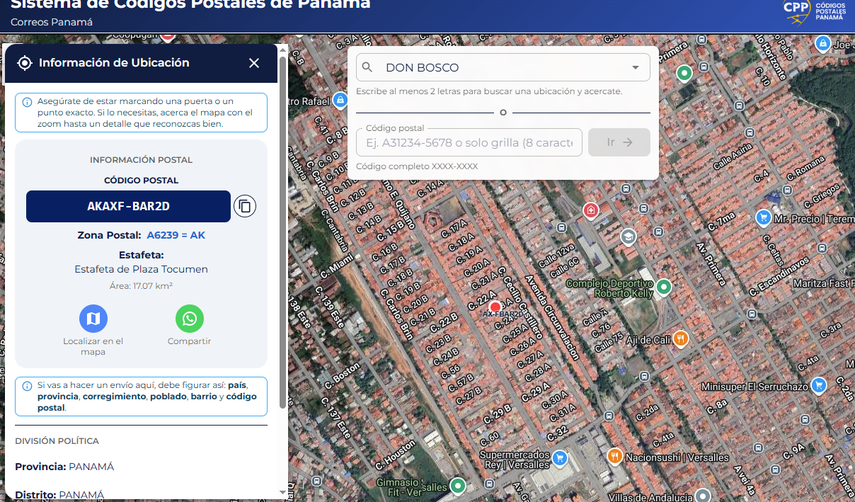Image resolution: width=855 pixels, height=502 pixels.
Task: Click the red hospital marker on the map
Action: (x=591, y=210)
